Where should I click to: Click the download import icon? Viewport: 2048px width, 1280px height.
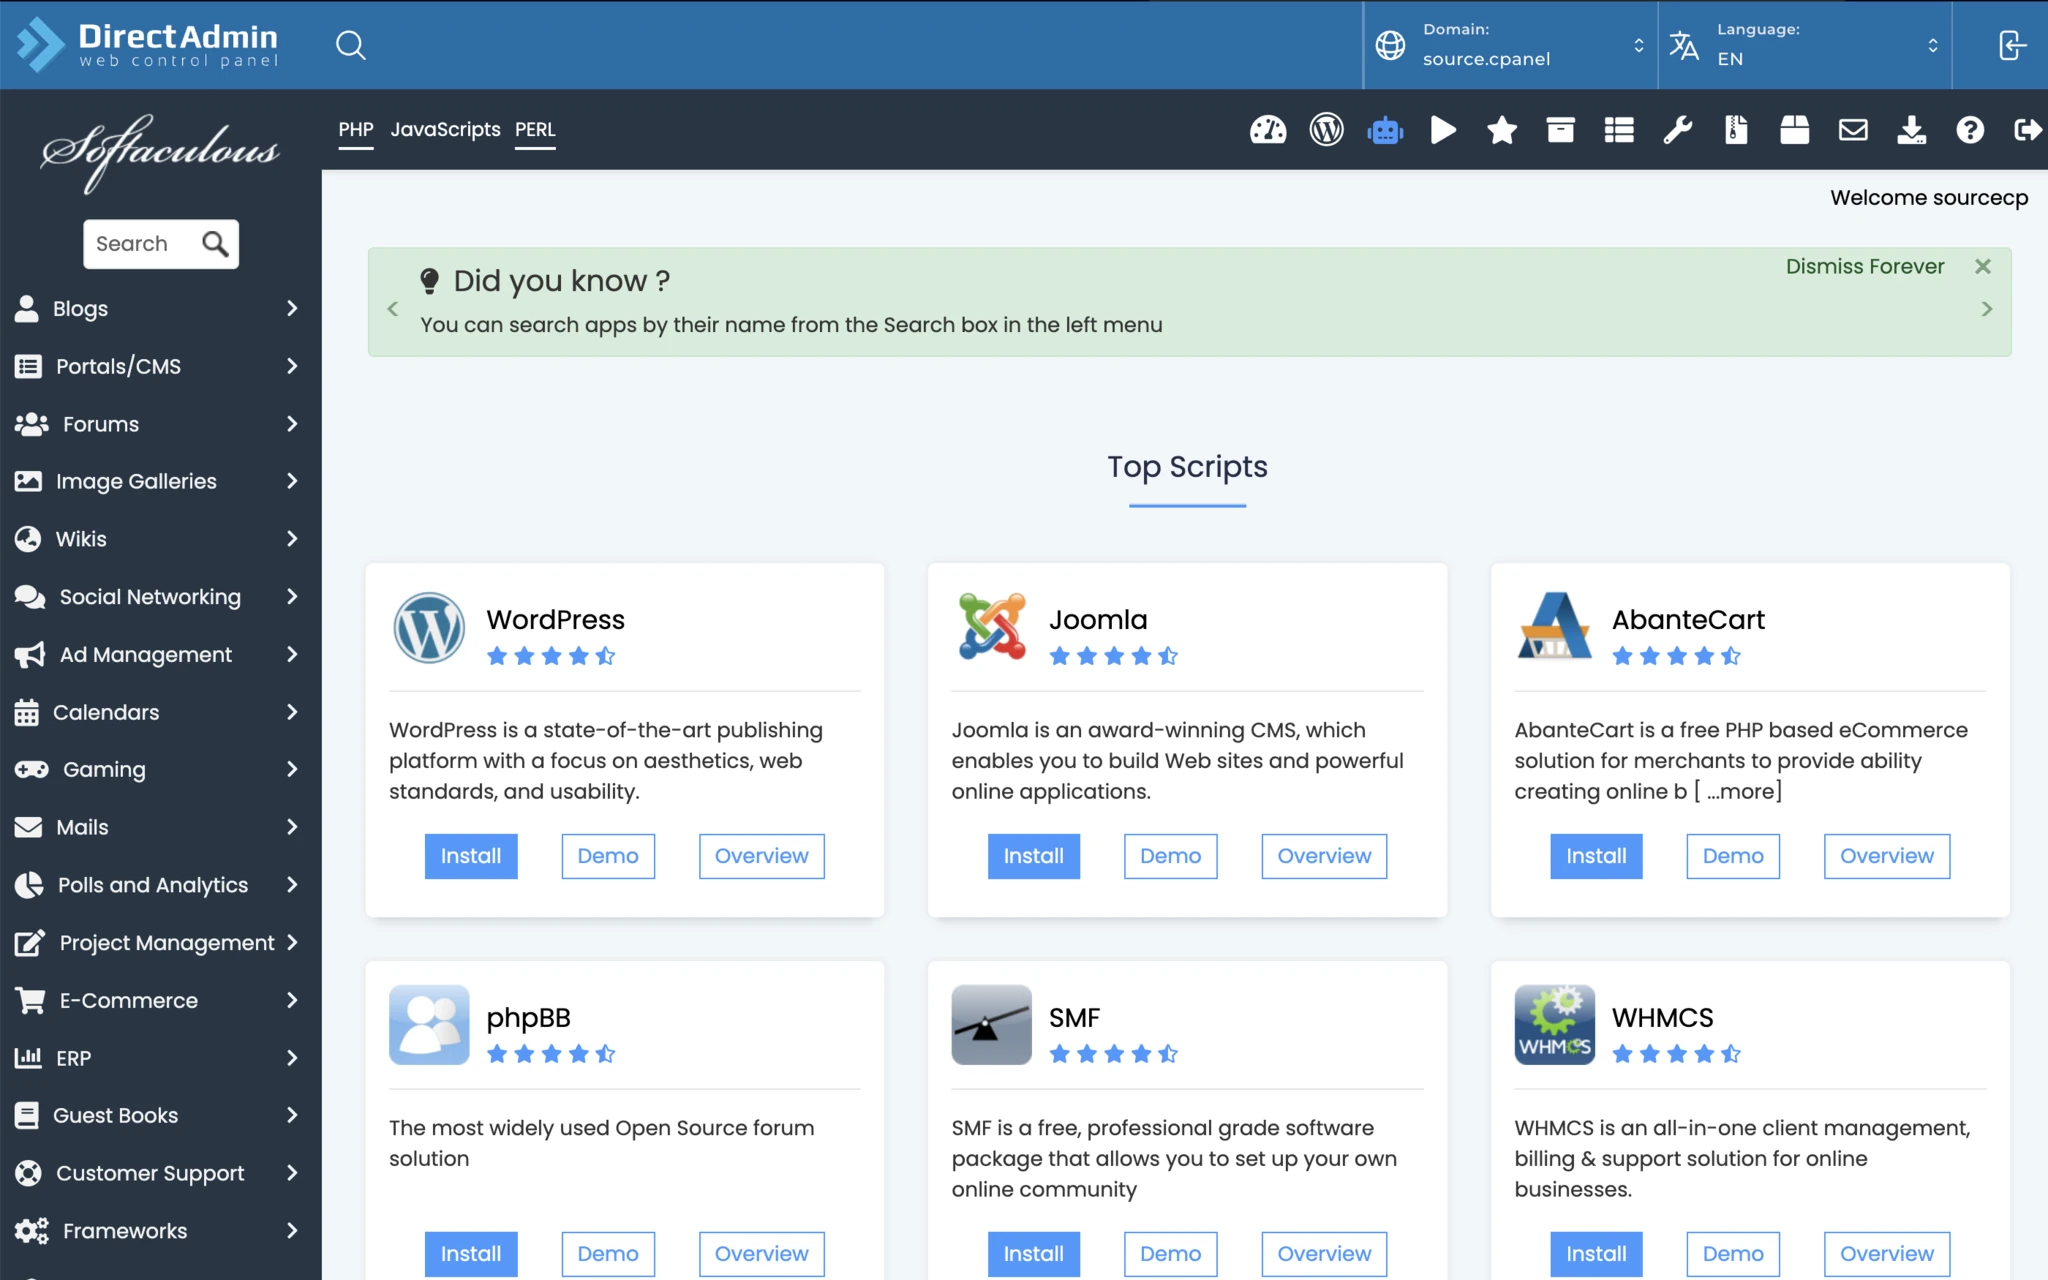point(1912,130)
